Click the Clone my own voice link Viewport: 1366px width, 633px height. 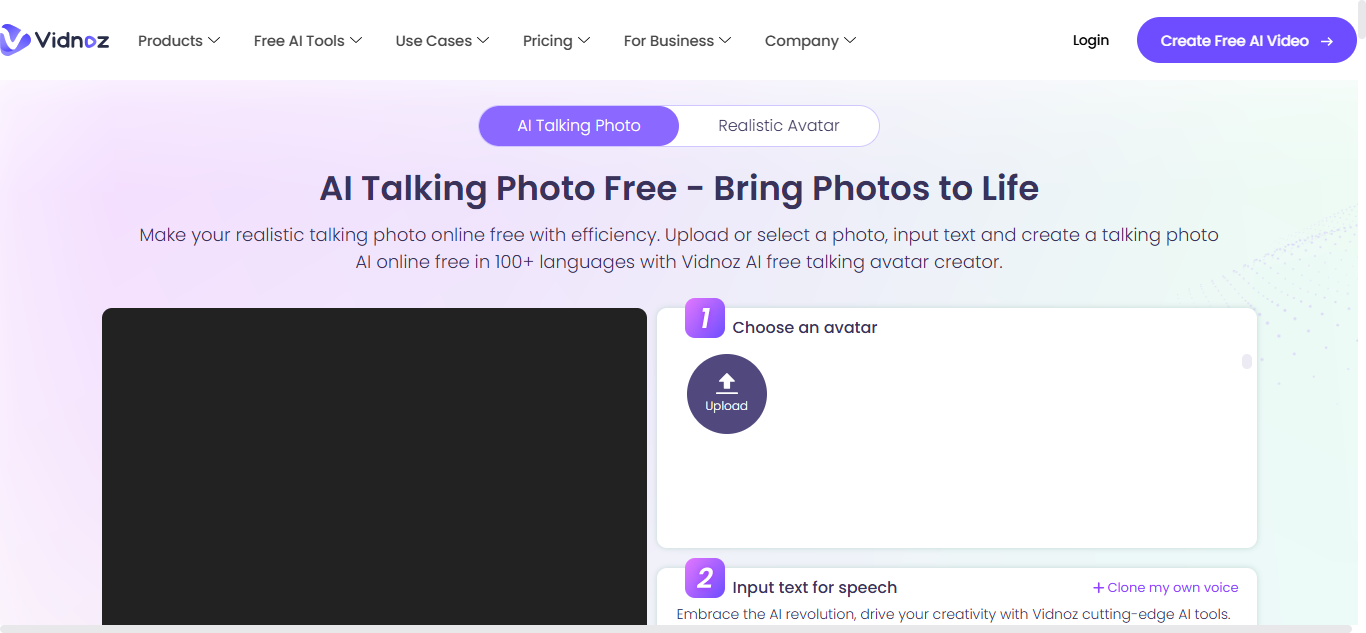pyautogui.click(x=1172, y=588)
